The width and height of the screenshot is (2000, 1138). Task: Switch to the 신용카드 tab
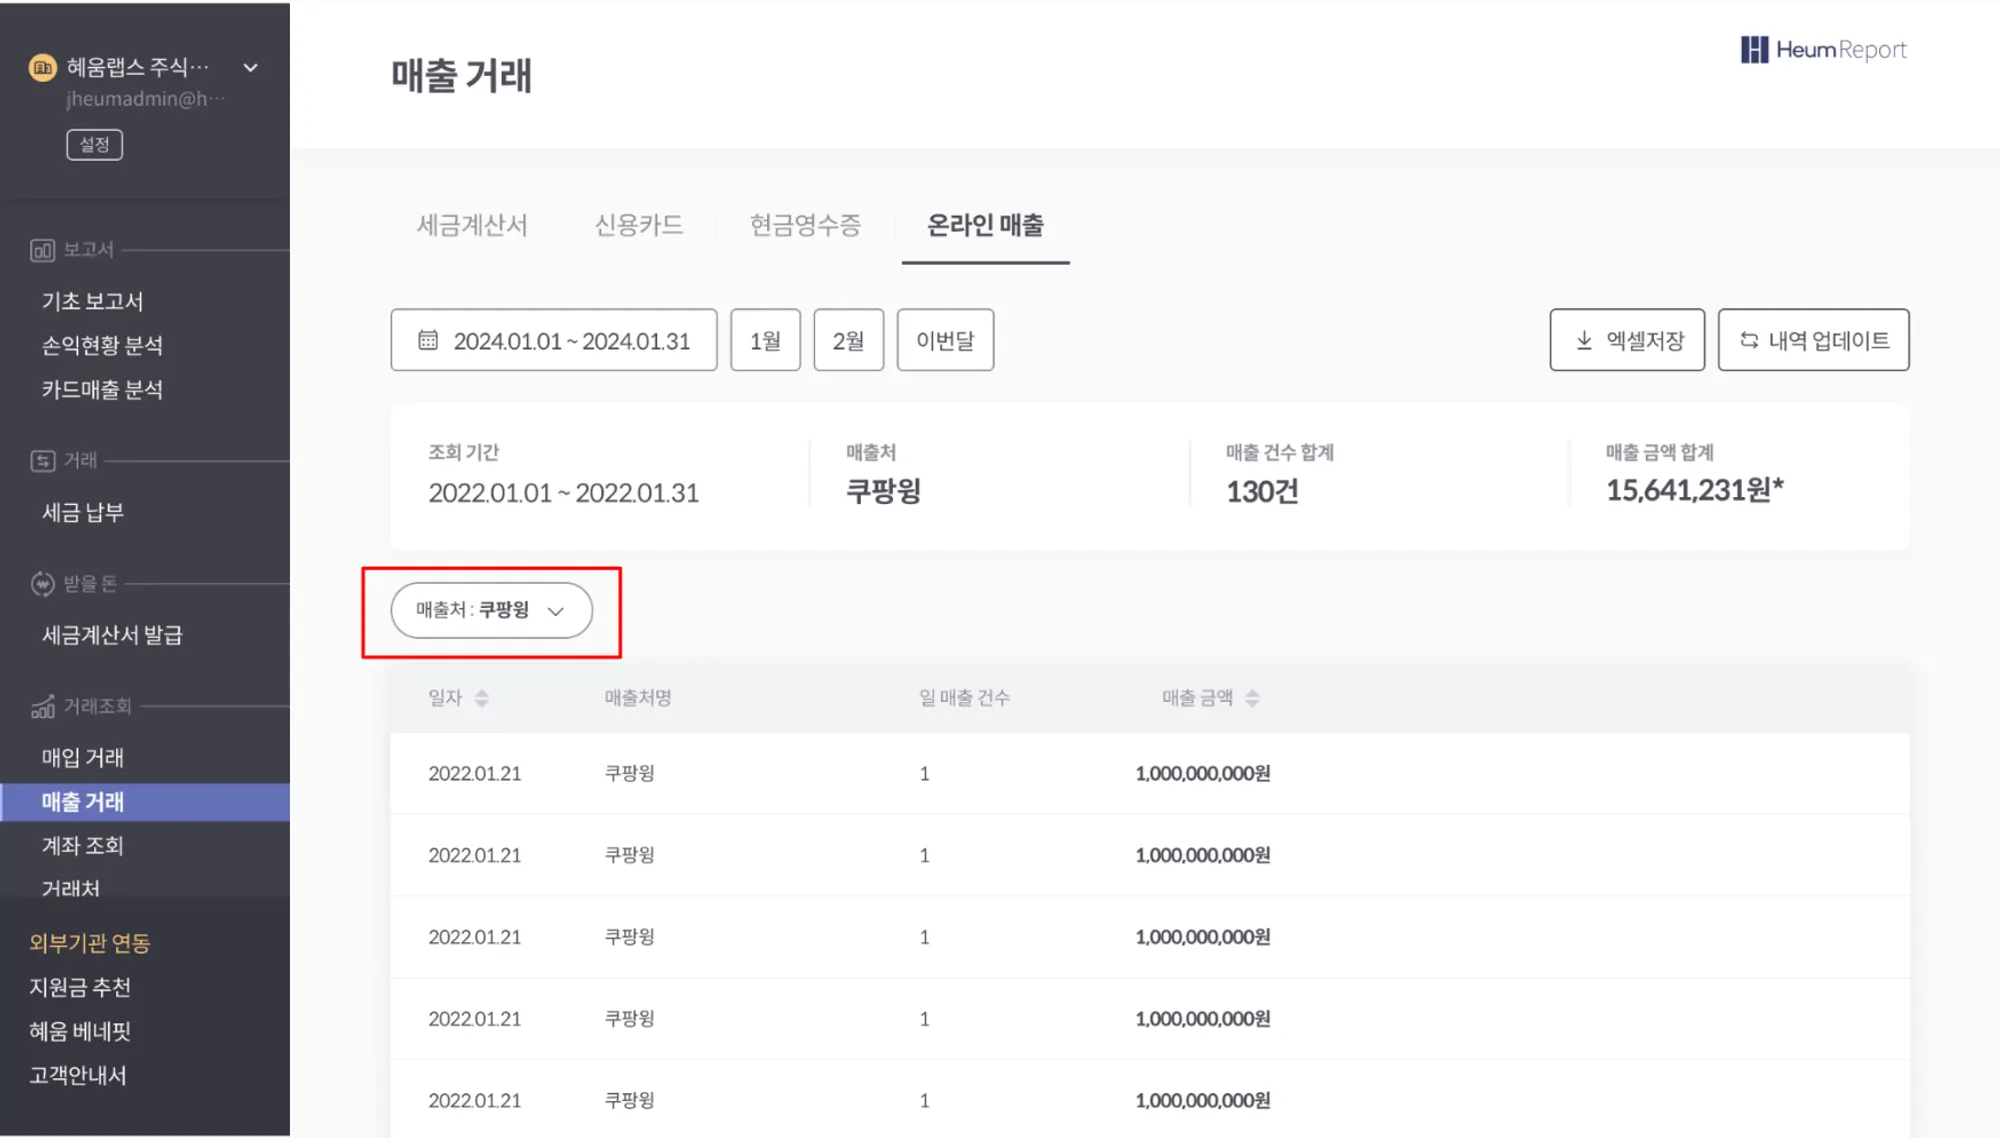pos(638,225)
